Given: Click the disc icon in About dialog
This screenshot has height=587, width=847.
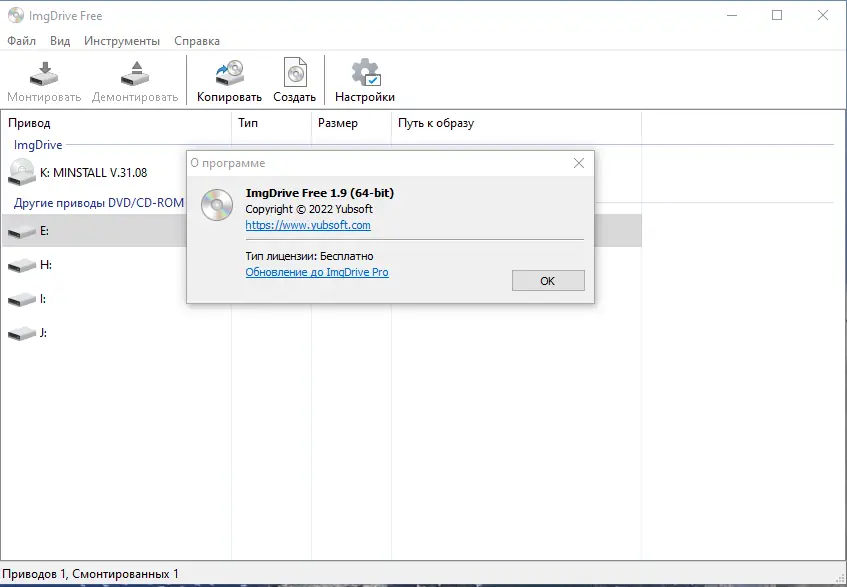Looking at the screenshot, I should click(x=217, y=205).
